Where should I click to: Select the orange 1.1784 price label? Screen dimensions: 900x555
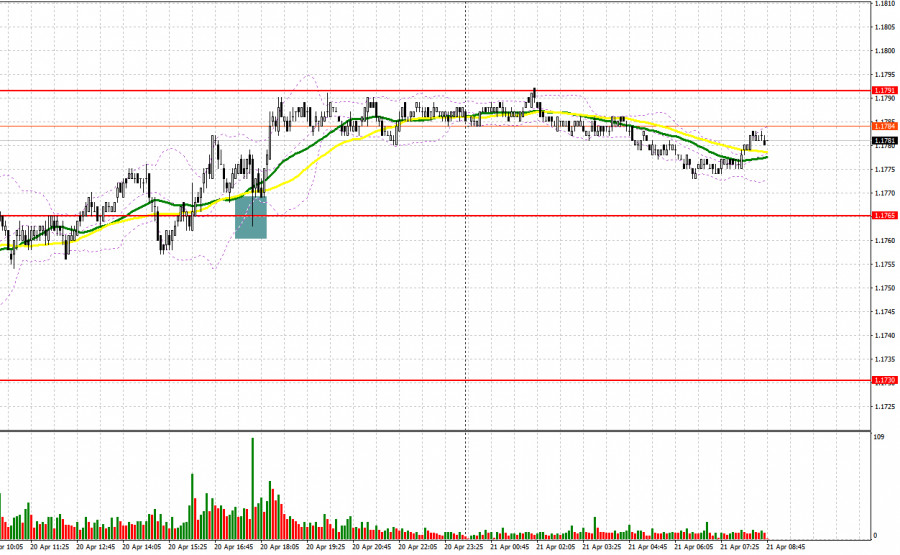click(x=885, y=126)
